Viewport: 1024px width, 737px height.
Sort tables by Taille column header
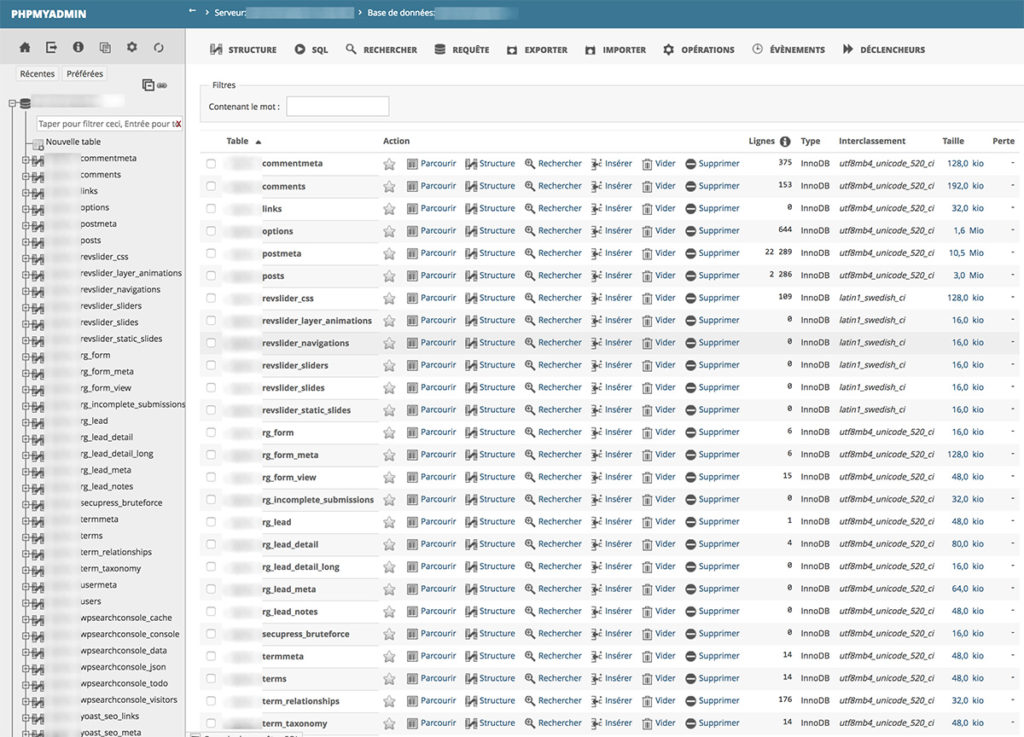(953, 141)
